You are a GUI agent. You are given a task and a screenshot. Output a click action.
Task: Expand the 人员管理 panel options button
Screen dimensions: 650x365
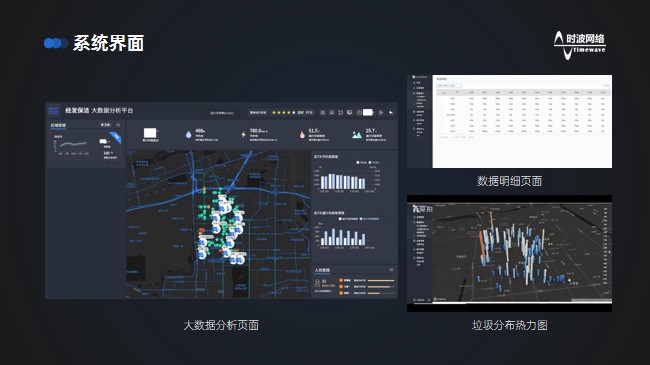[x=391, y=270]
